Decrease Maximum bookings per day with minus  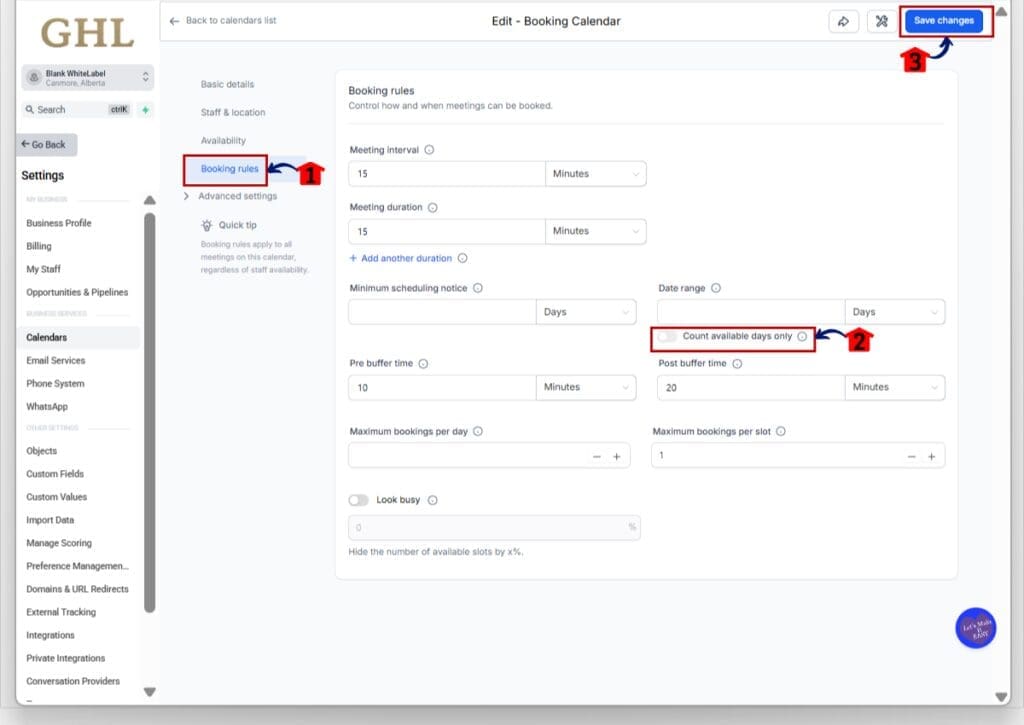596,457
